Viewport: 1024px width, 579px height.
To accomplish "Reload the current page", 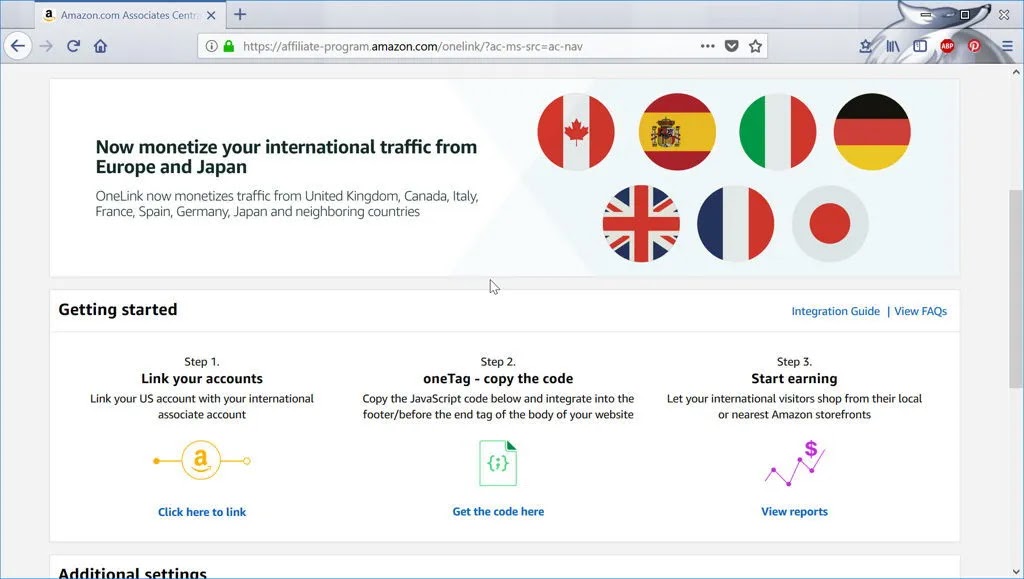I will click(x=73, y=46).
